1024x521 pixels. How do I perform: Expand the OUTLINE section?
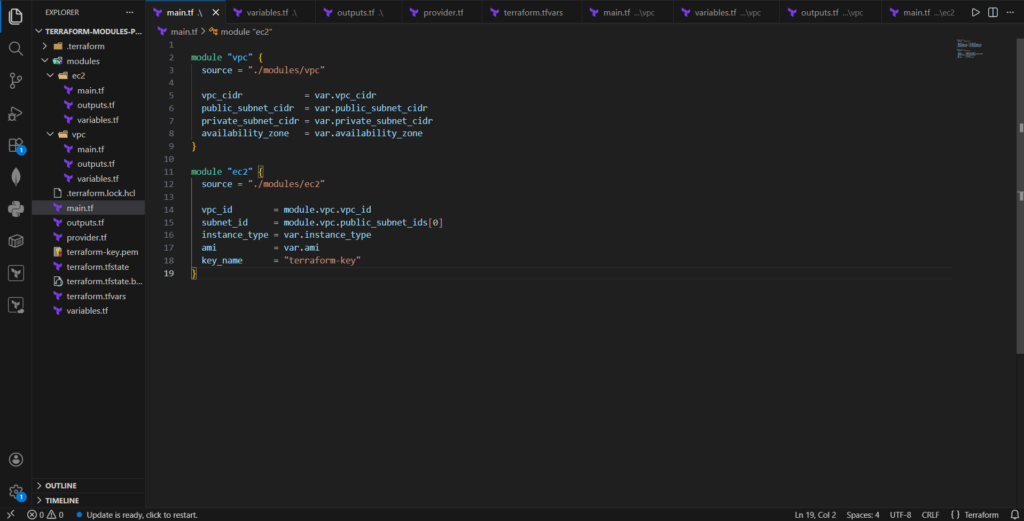pyautogui.click(x=60, y=485)
